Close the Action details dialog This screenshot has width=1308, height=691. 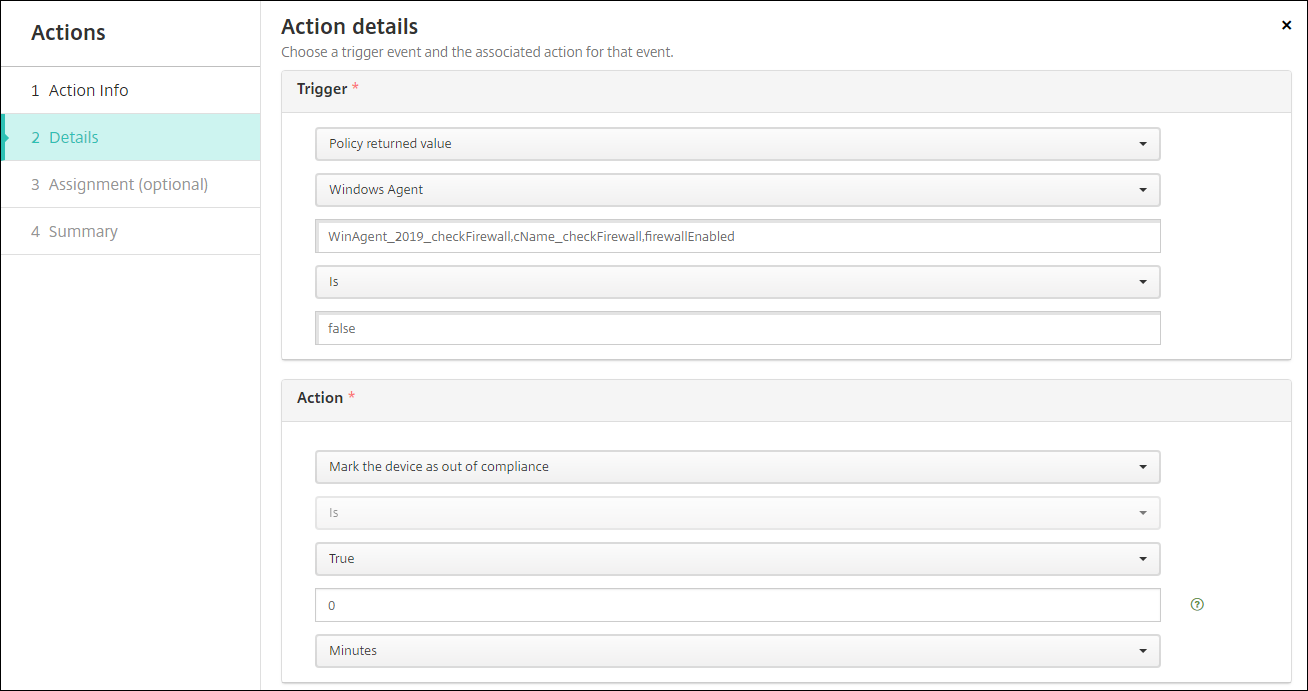coord(1286,25)
